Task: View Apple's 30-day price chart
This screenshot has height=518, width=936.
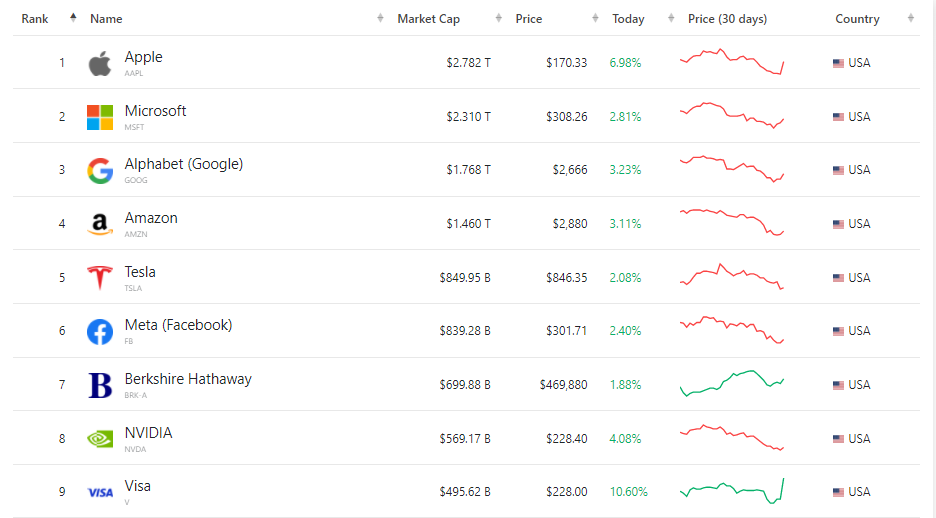Action: point(732,62)
